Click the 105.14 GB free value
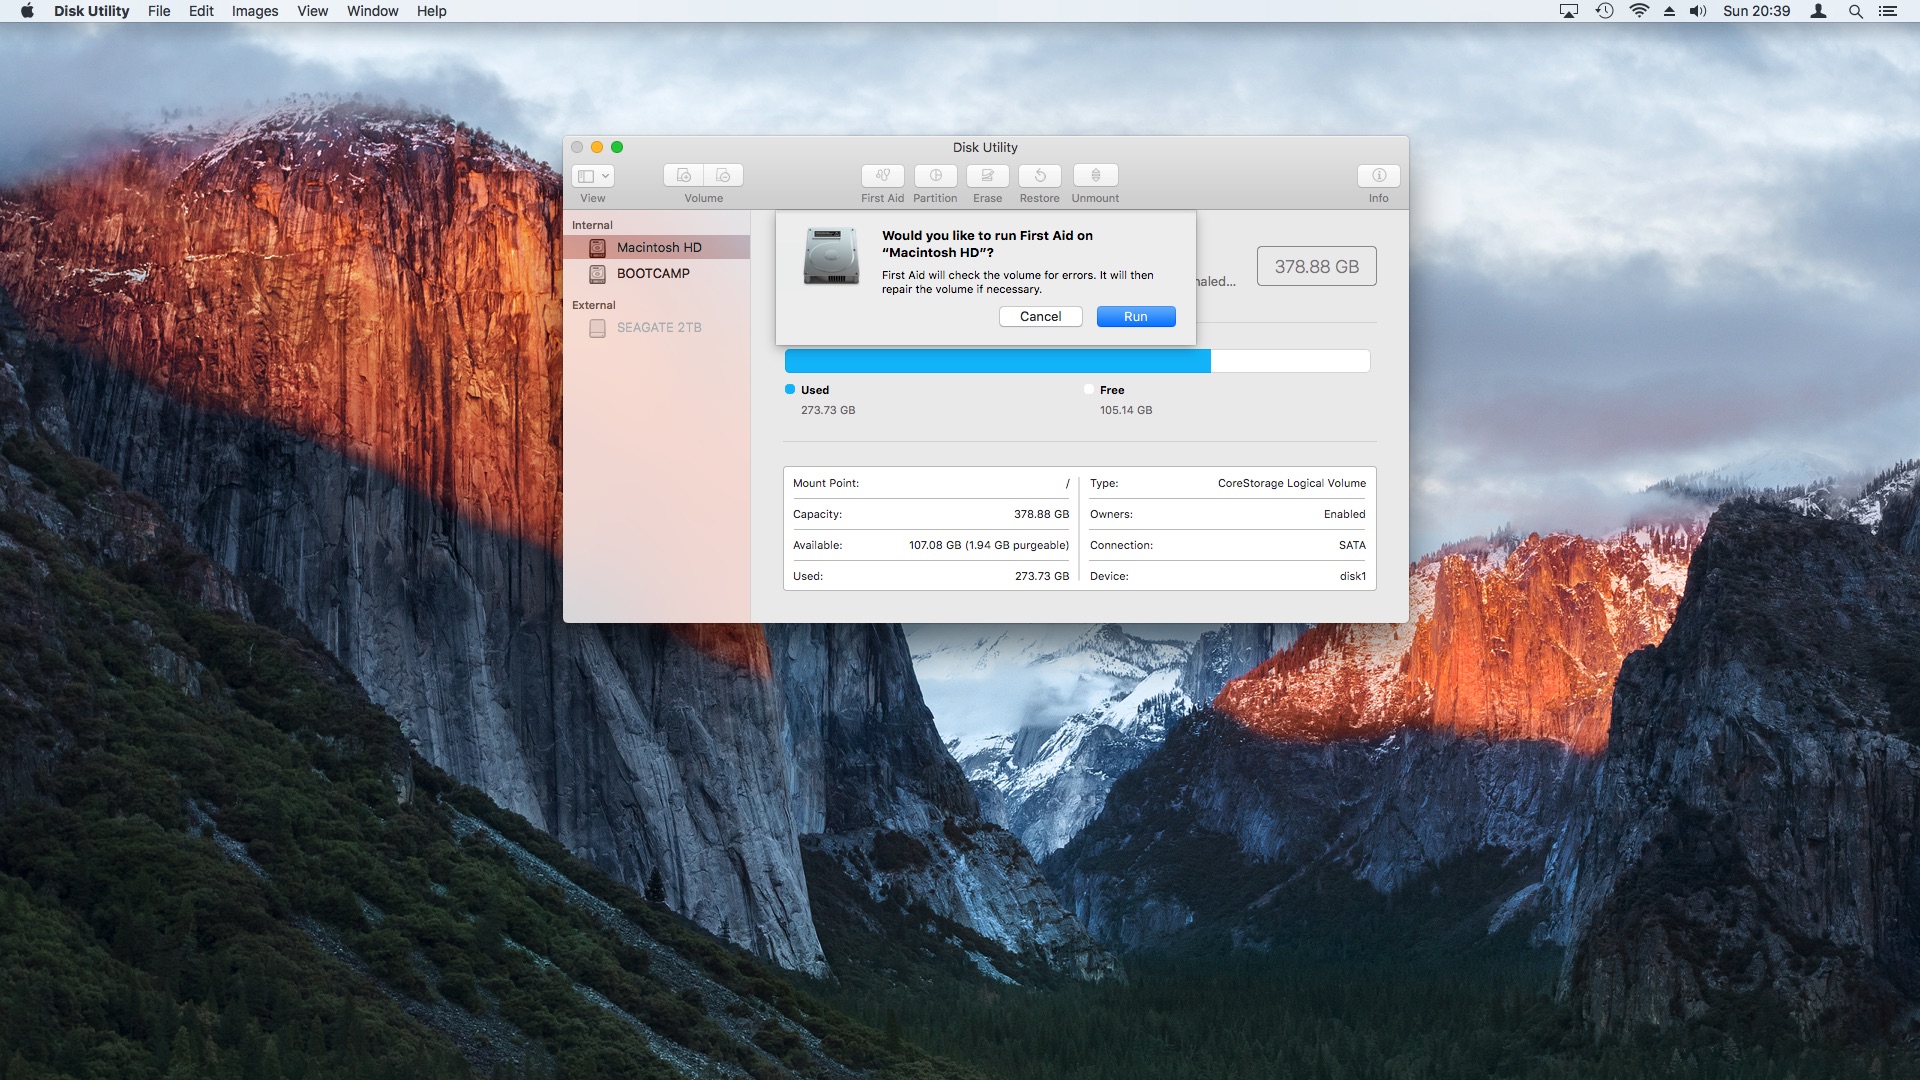Image resolution: width=1920 pixels, height=1080 pixels. (1126, 410)
